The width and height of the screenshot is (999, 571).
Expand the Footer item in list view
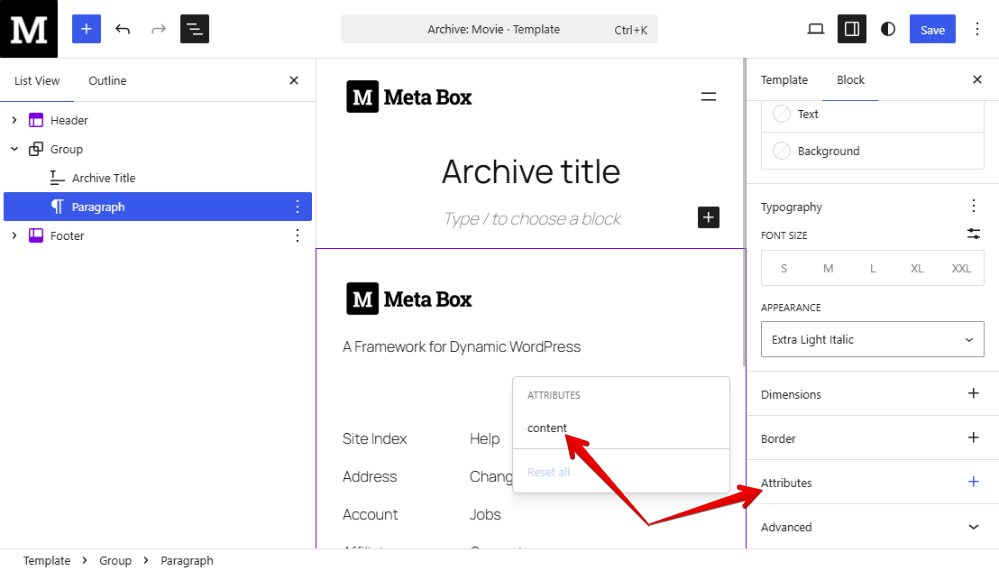(14, 236)
